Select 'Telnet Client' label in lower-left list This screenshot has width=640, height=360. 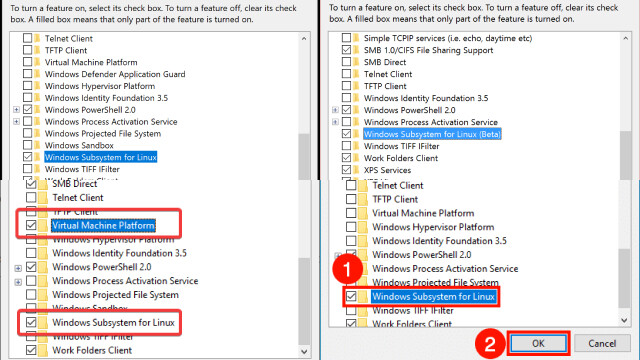point(78,198)
